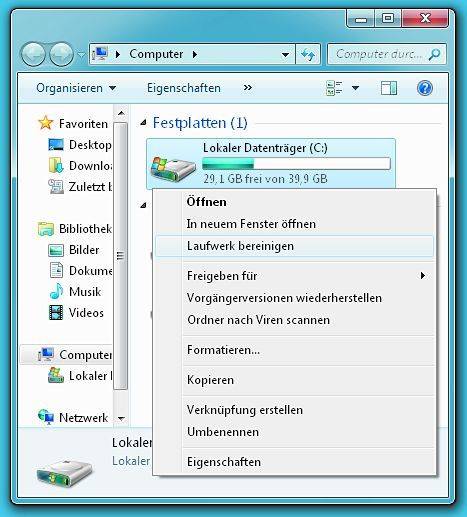Open the Organisieren menu
Screen dimensions: 467x517
76,88
